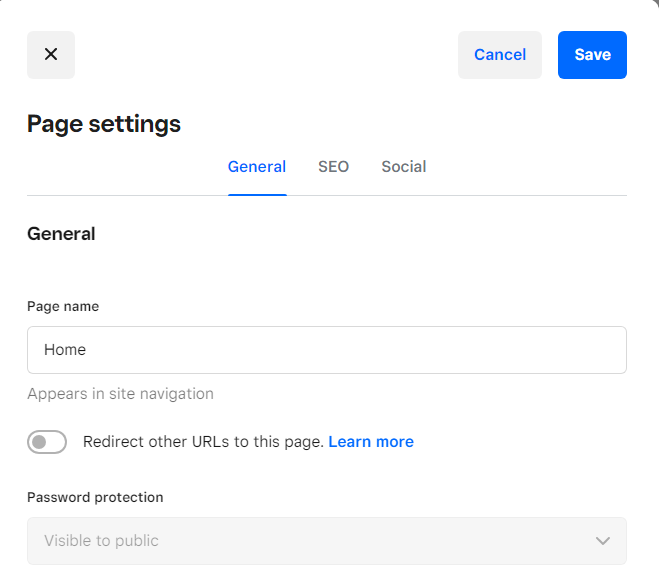Click the Page name field label
The height and width of the screenshot is (577, 659).
click(63, 306)
